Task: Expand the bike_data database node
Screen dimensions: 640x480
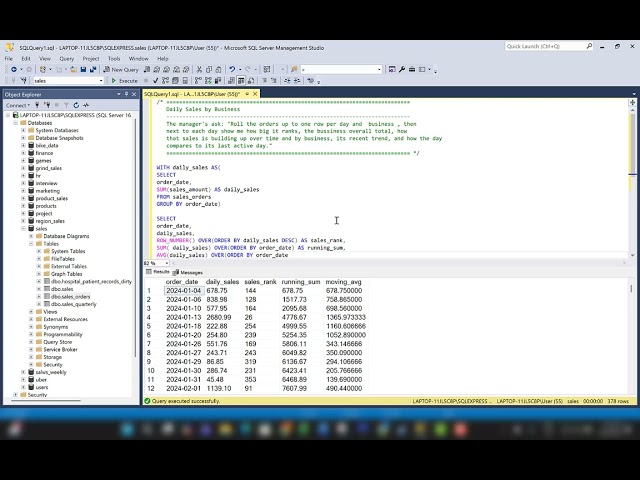Action: (23, 145)
